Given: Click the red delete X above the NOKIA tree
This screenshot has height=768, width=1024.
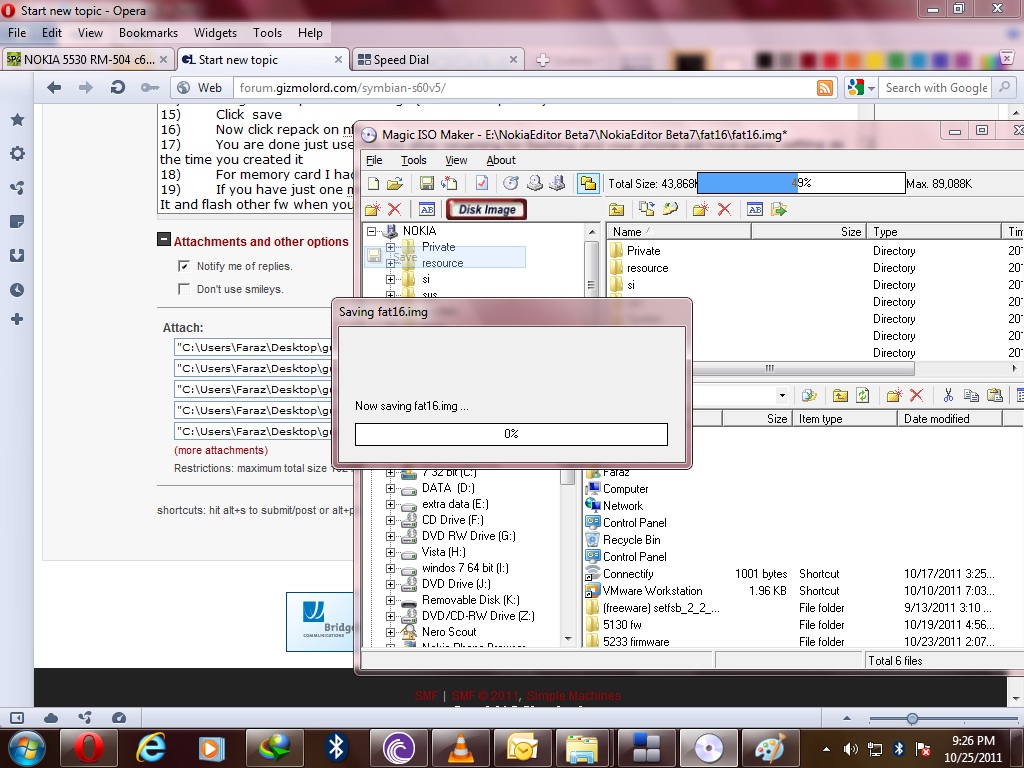Looking at the screenshot, I should tap(394, 209).
